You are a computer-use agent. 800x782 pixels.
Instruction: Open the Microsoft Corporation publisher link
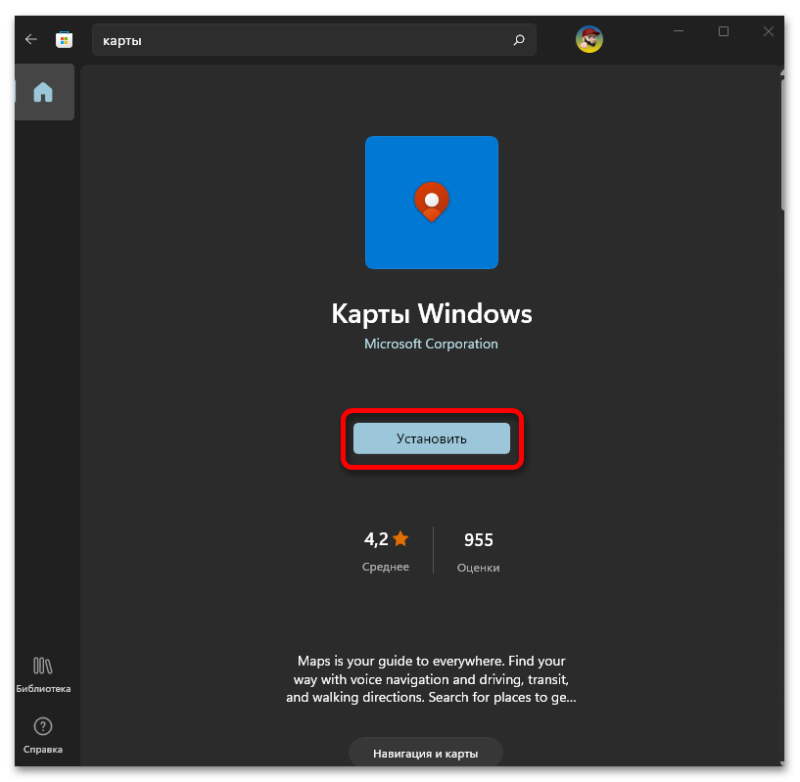click(431, 344)
